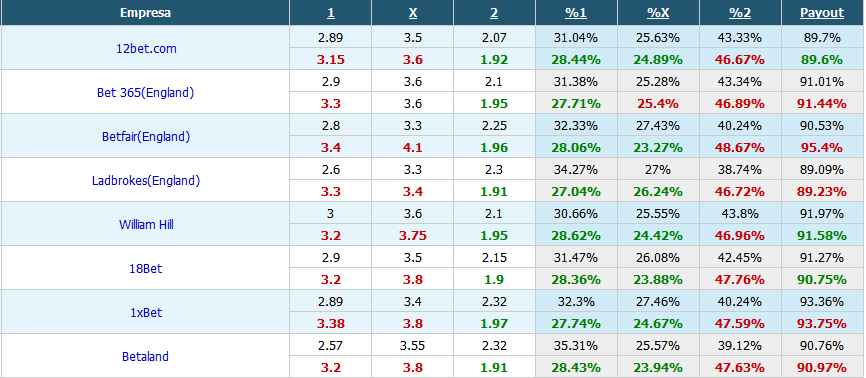Screen dimensions: 866x378
Task: Open the 18Bet bookmaker link
Action: [146, 269]
